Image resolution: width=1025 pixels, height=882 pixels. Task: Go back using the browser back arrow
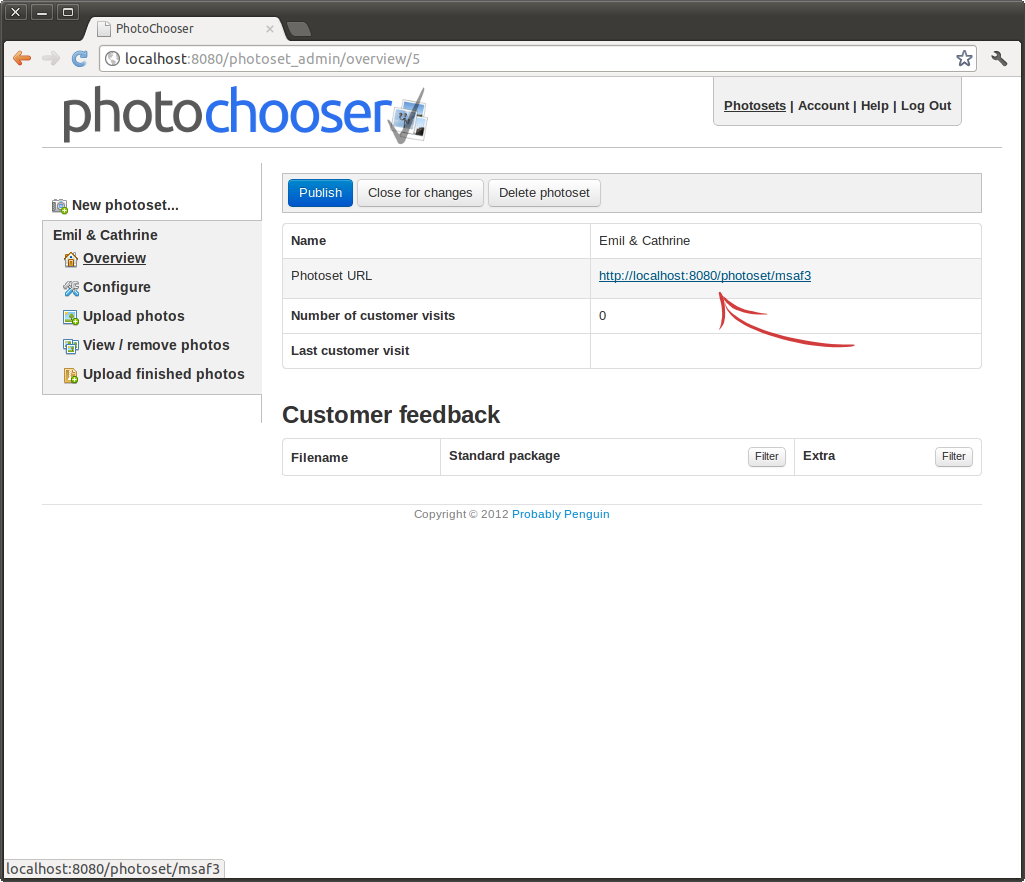pyautogui.click(x=22, y=59)
